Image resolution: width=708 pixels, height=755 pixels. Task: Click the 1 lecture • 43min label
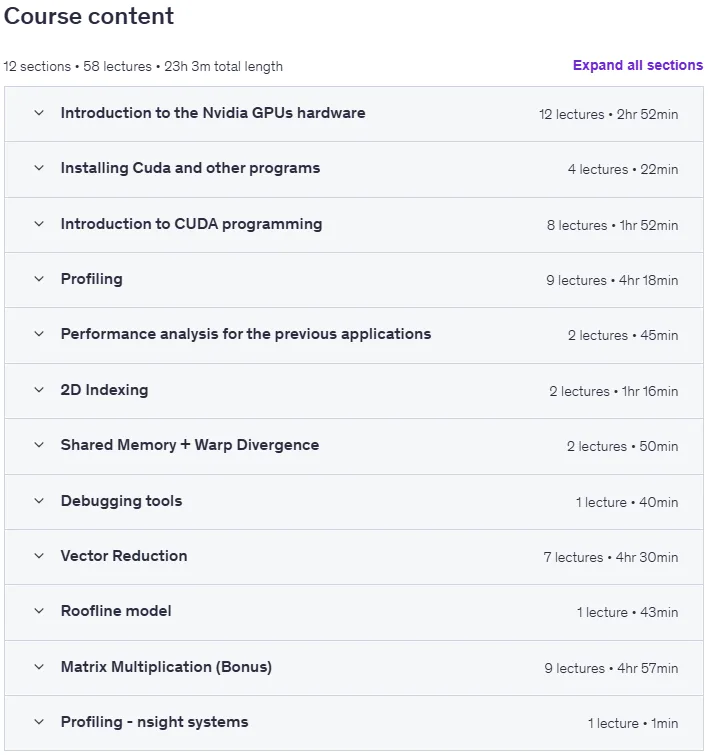click(628, 612)
